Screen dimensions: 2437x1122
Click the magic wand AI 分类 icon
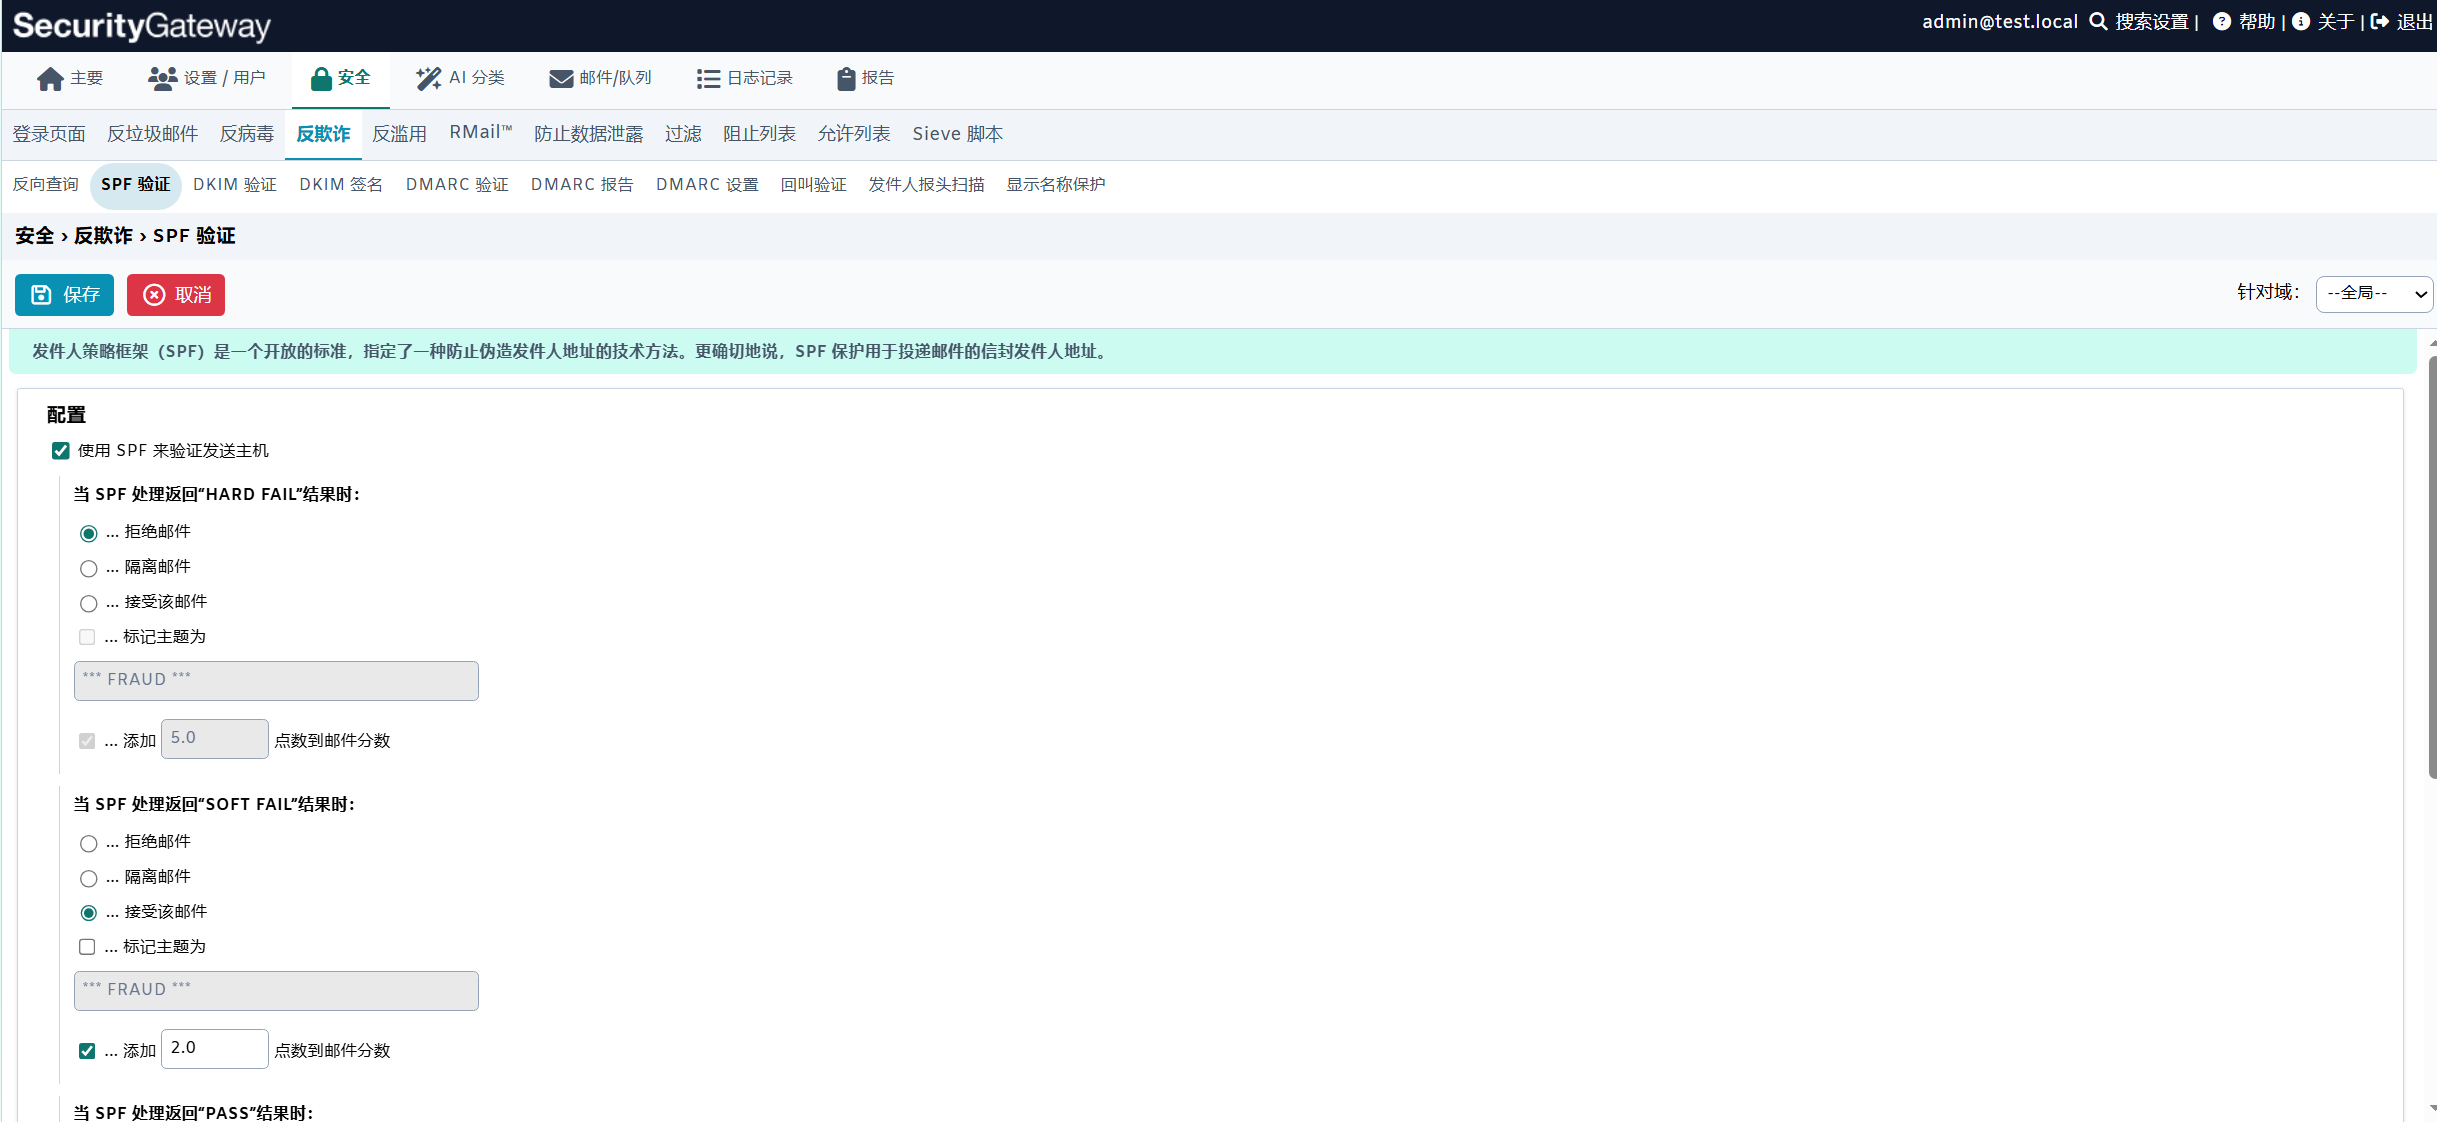429,79
